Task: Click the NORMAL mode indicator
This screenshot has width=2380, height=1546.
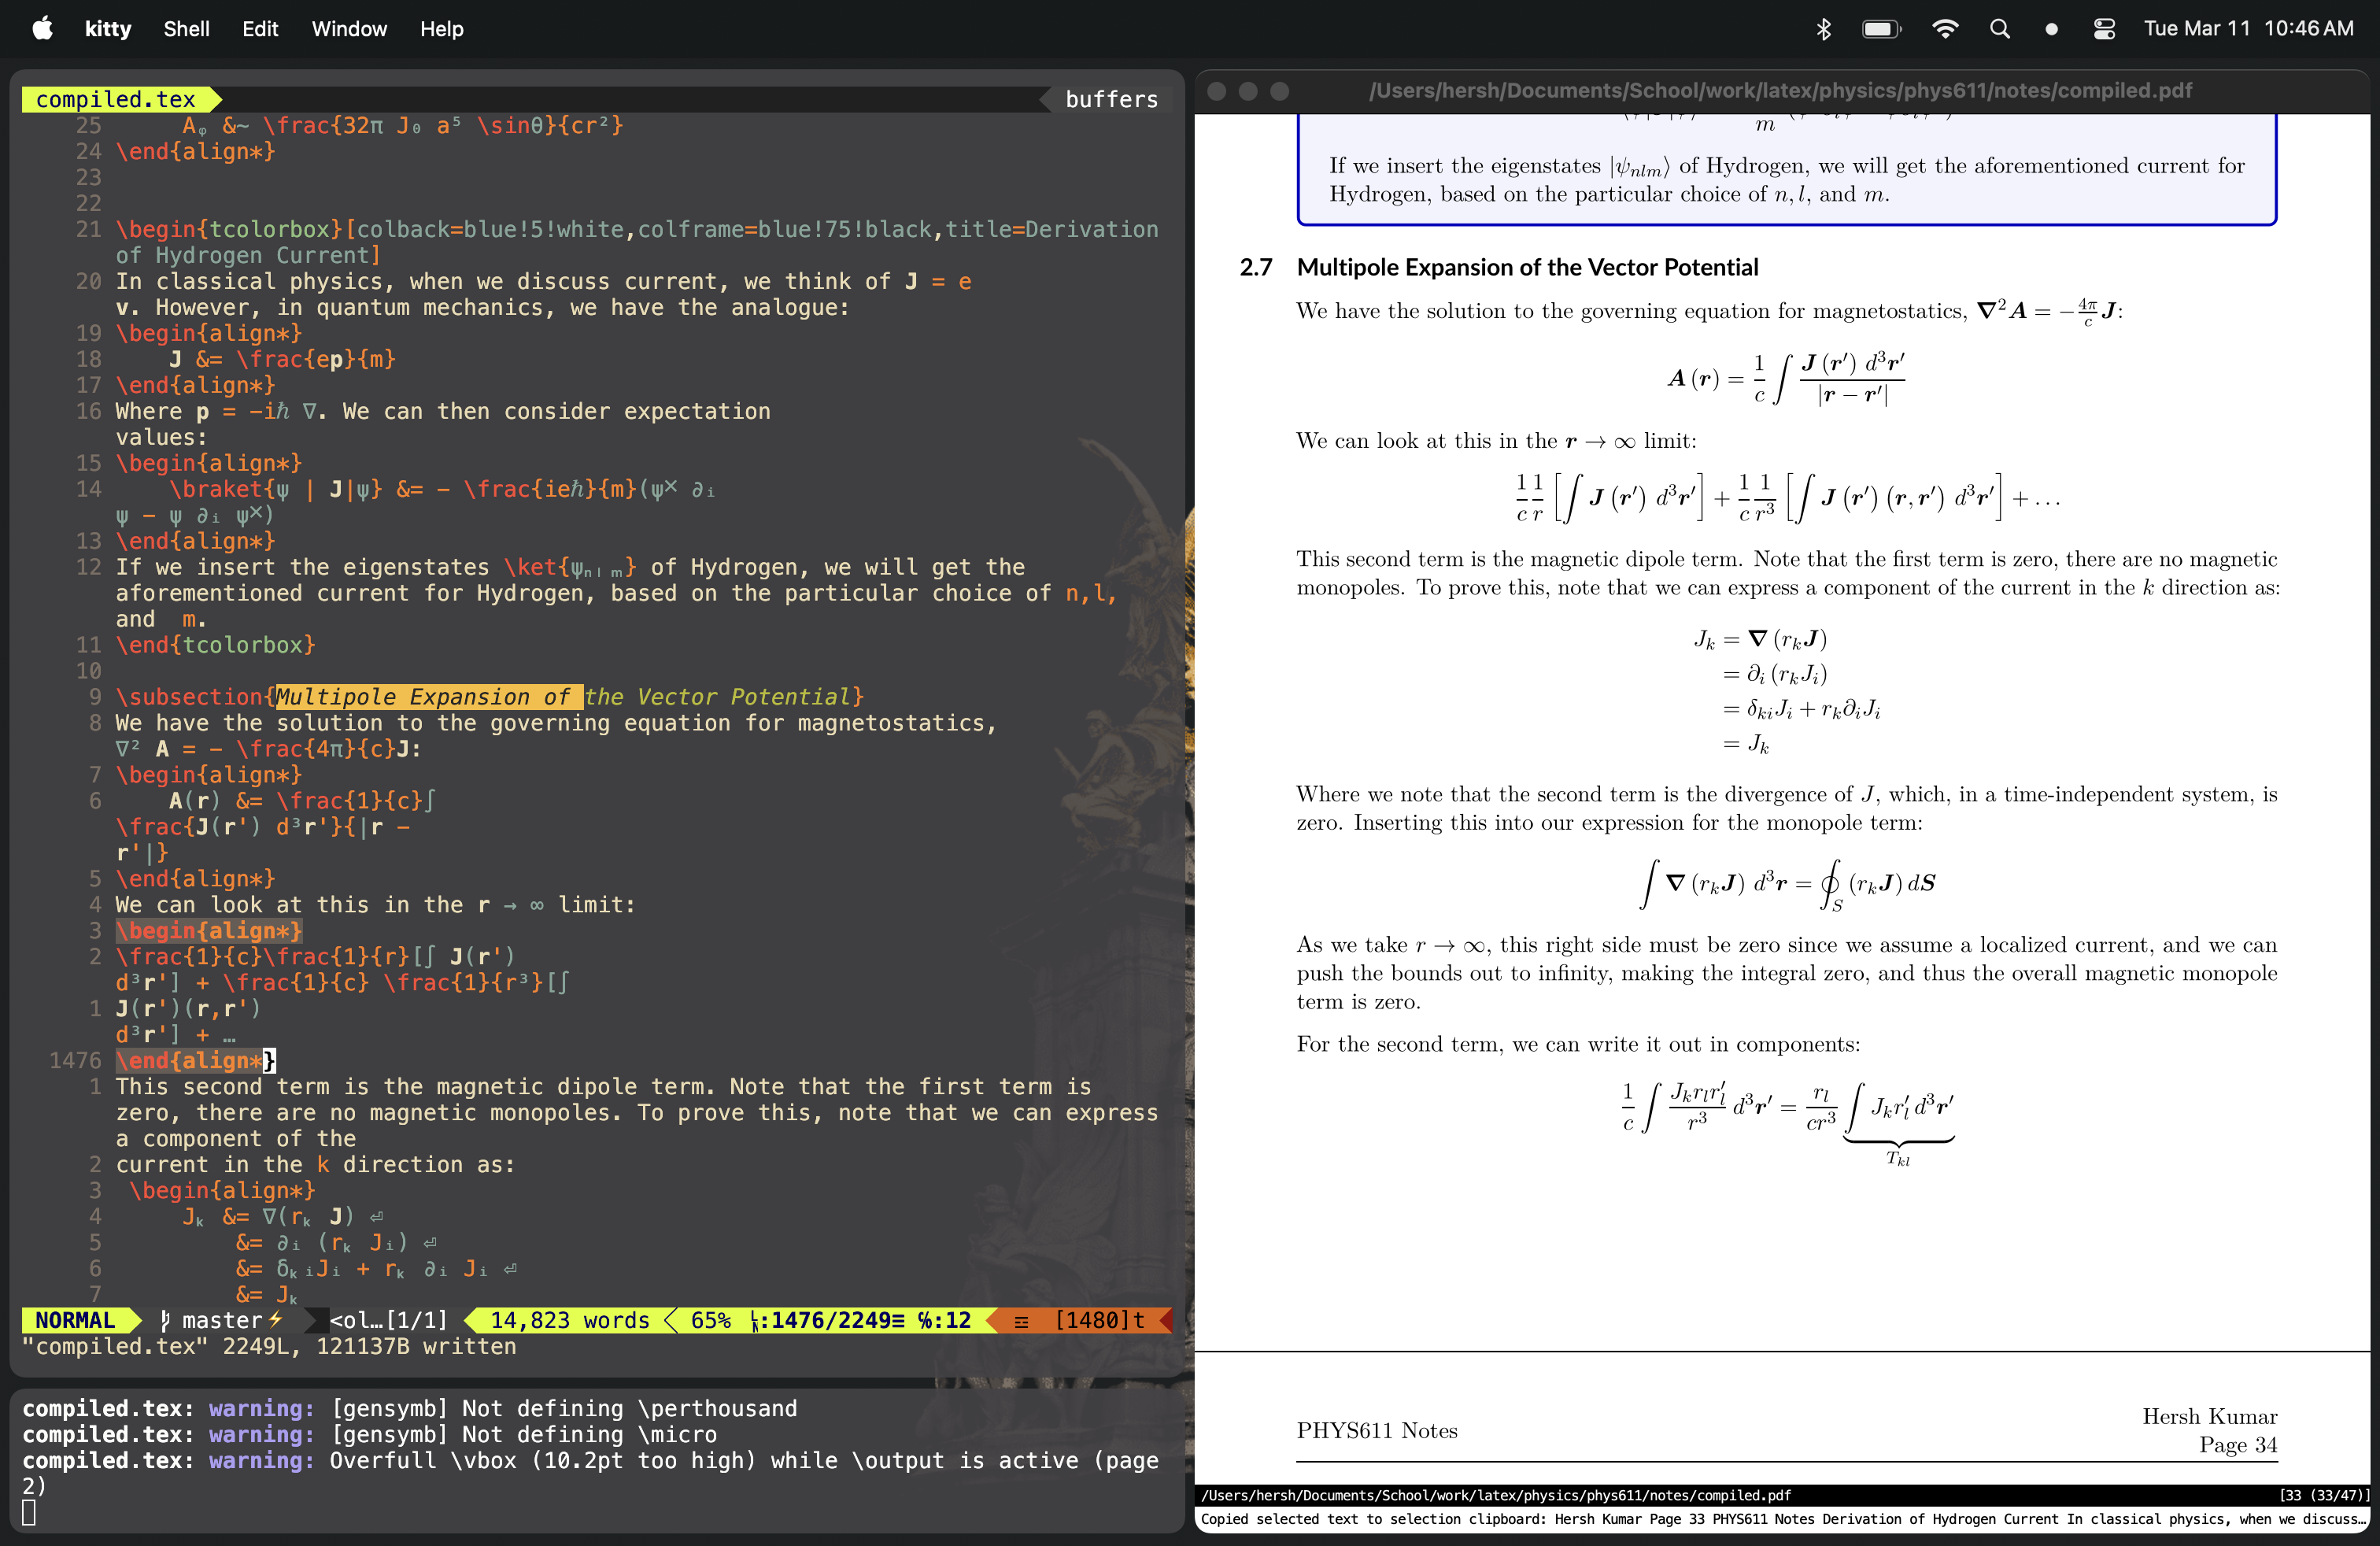Action: click(x=75, y=1320)
